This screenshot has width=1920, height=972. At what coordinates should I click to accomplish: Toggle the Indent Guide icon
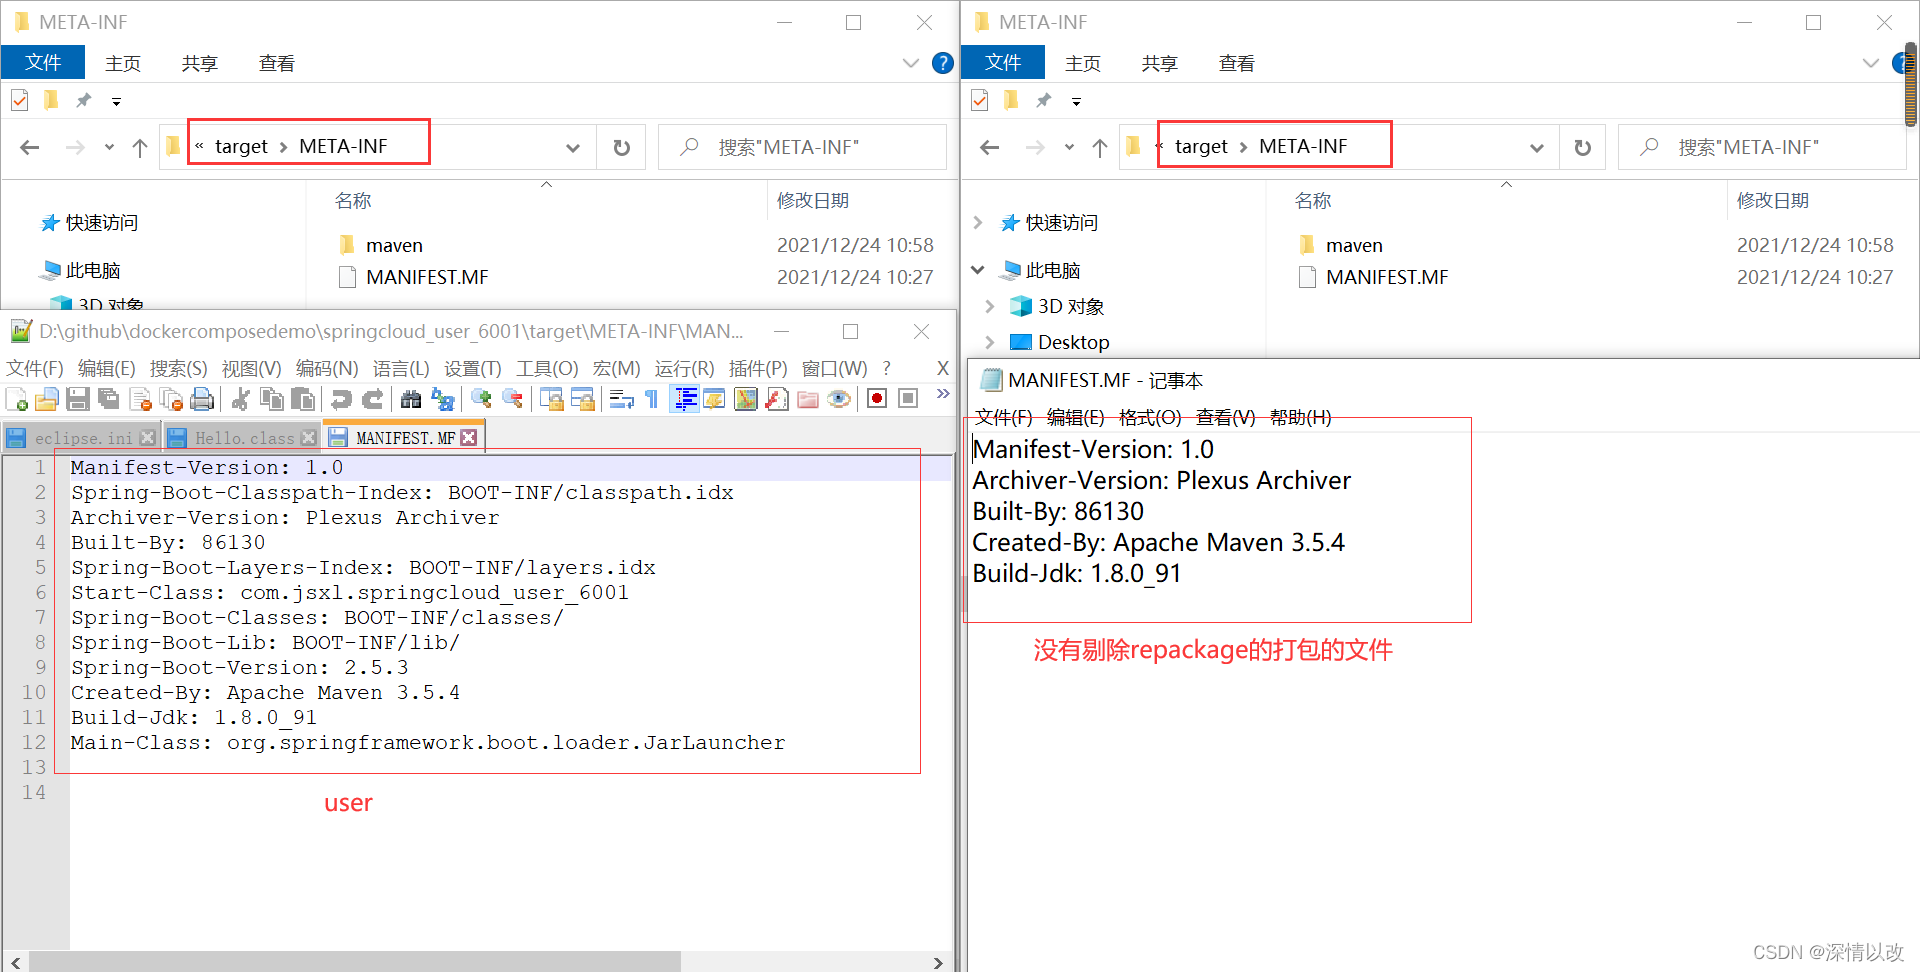pyautogui.click(x=685, y=400)
